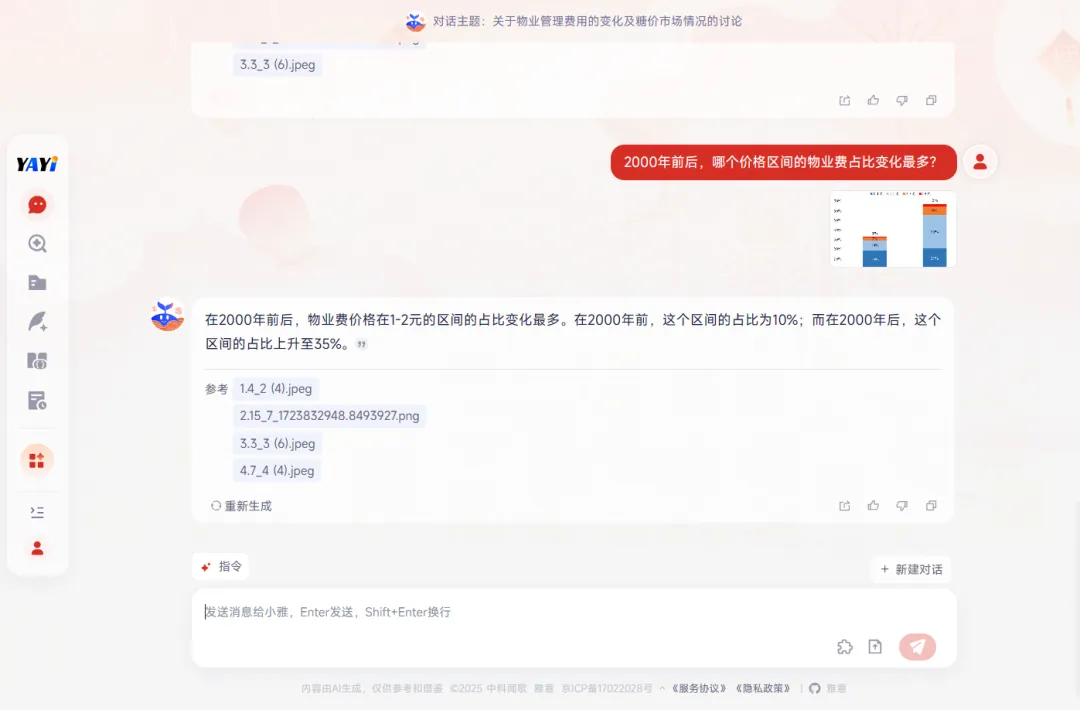Open the task list icon in the sidebar
The image size is (1080, 710).
(x=37, y=511)
